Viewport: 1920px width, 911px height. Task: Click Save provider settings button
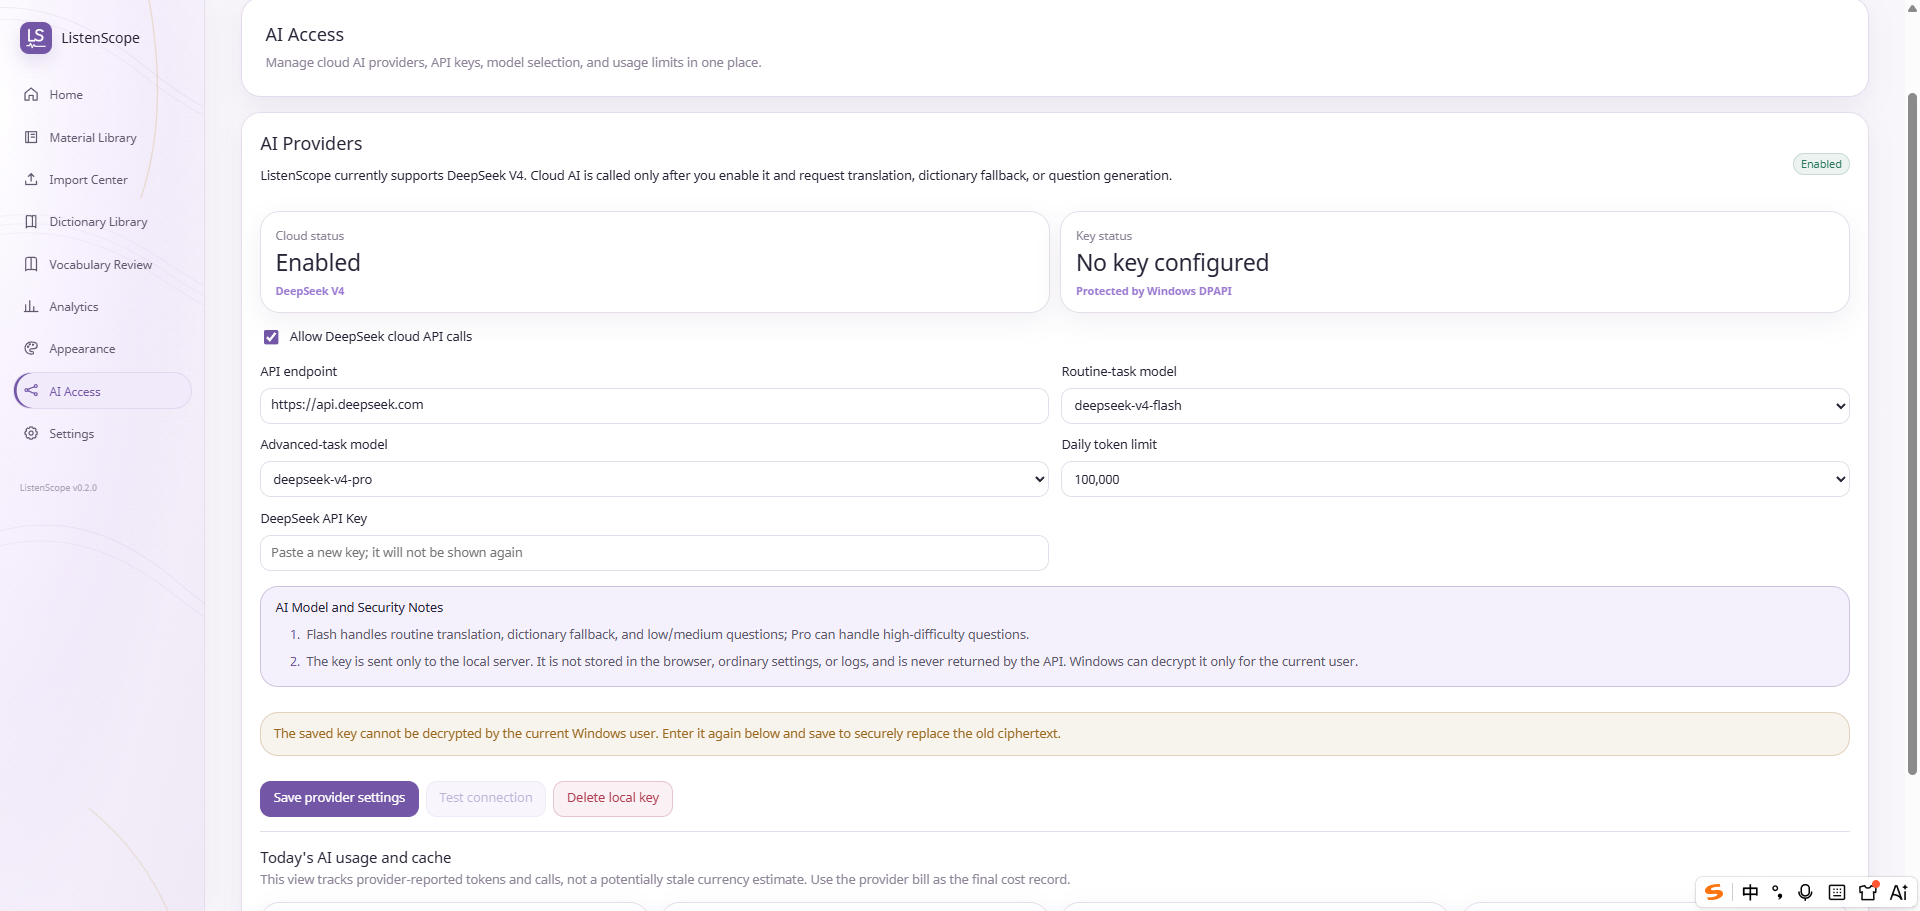(339, 798)
